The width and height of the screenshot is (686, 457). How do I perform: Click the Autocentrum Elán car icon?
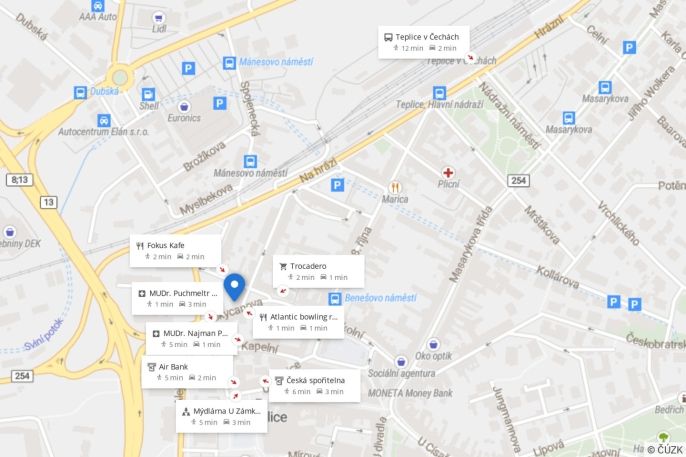click(104, 120)
